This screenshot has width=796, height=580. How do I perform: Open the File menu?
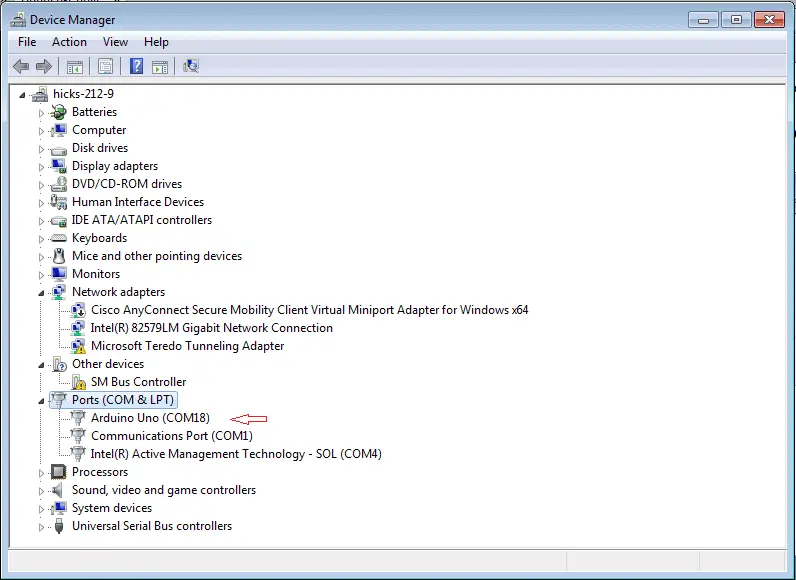tap(27, 42)
